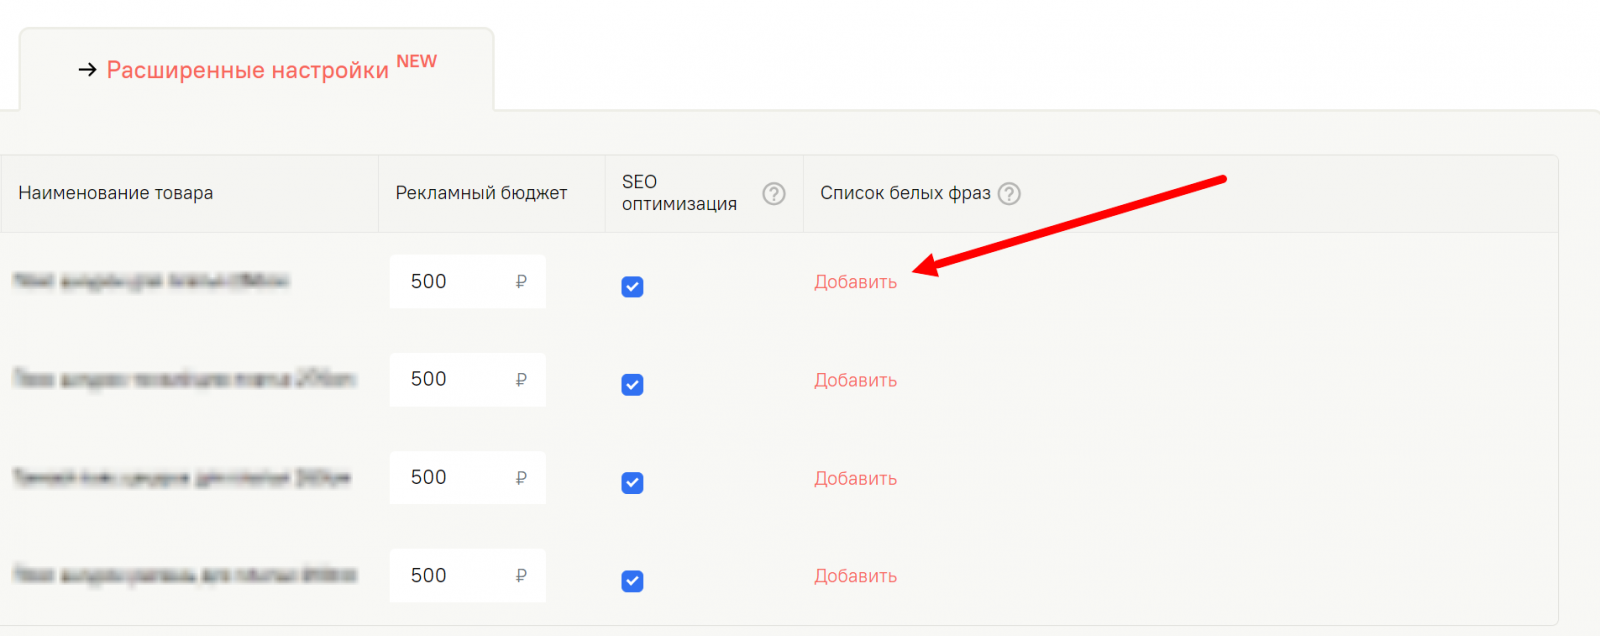This screenshot has height=636, width=1600.
Task: Uncheck SEO checkbox in first product row
Action: pyautogui.click(x=632, y=287)
